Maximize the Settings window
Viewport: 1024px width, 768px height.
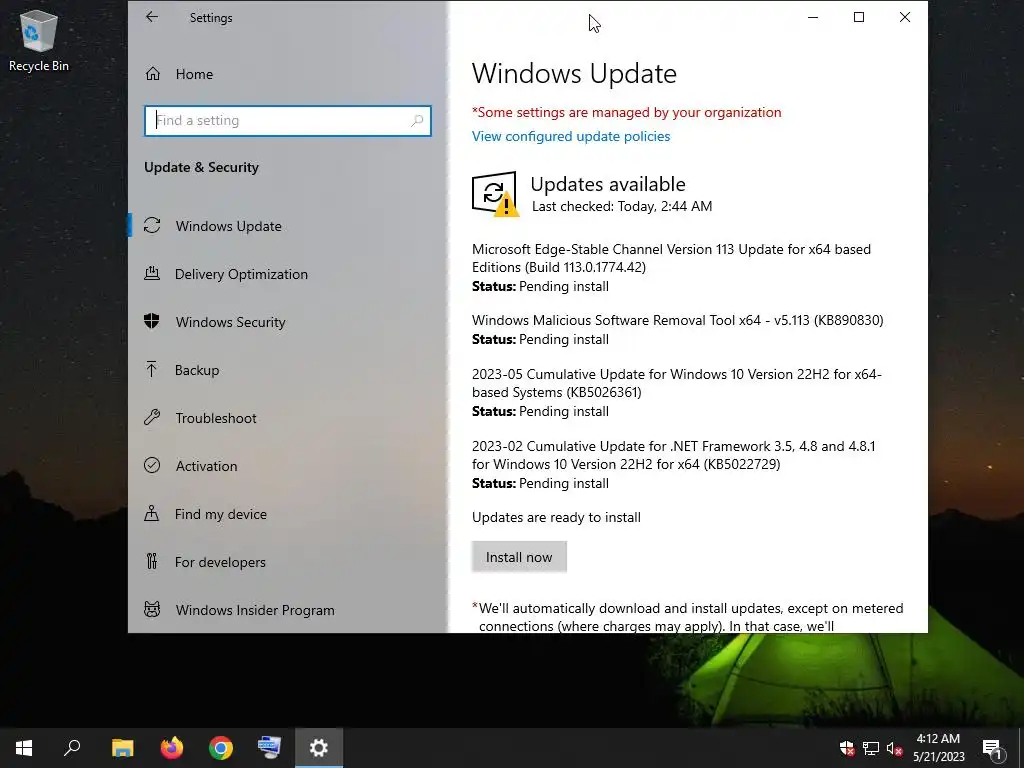coord(859,18)
